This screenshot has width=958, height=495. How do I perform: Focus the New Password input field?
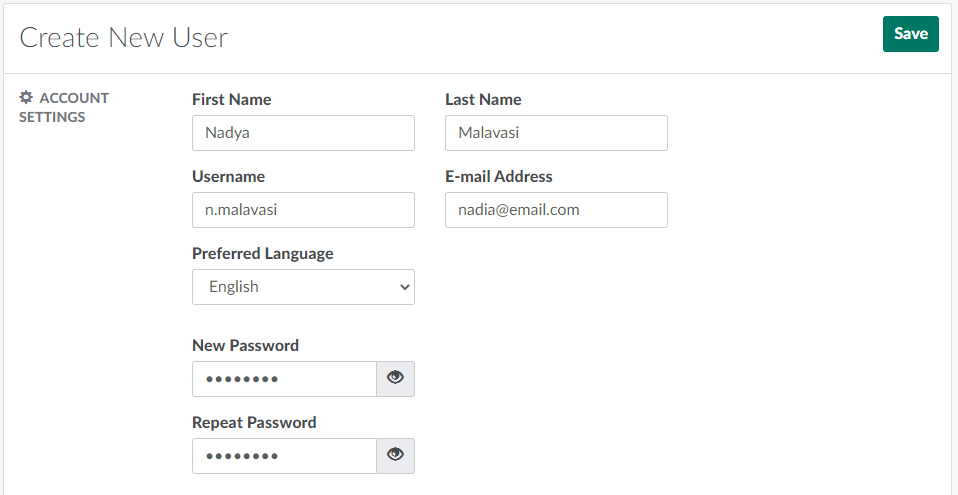[x=284, y=379]
